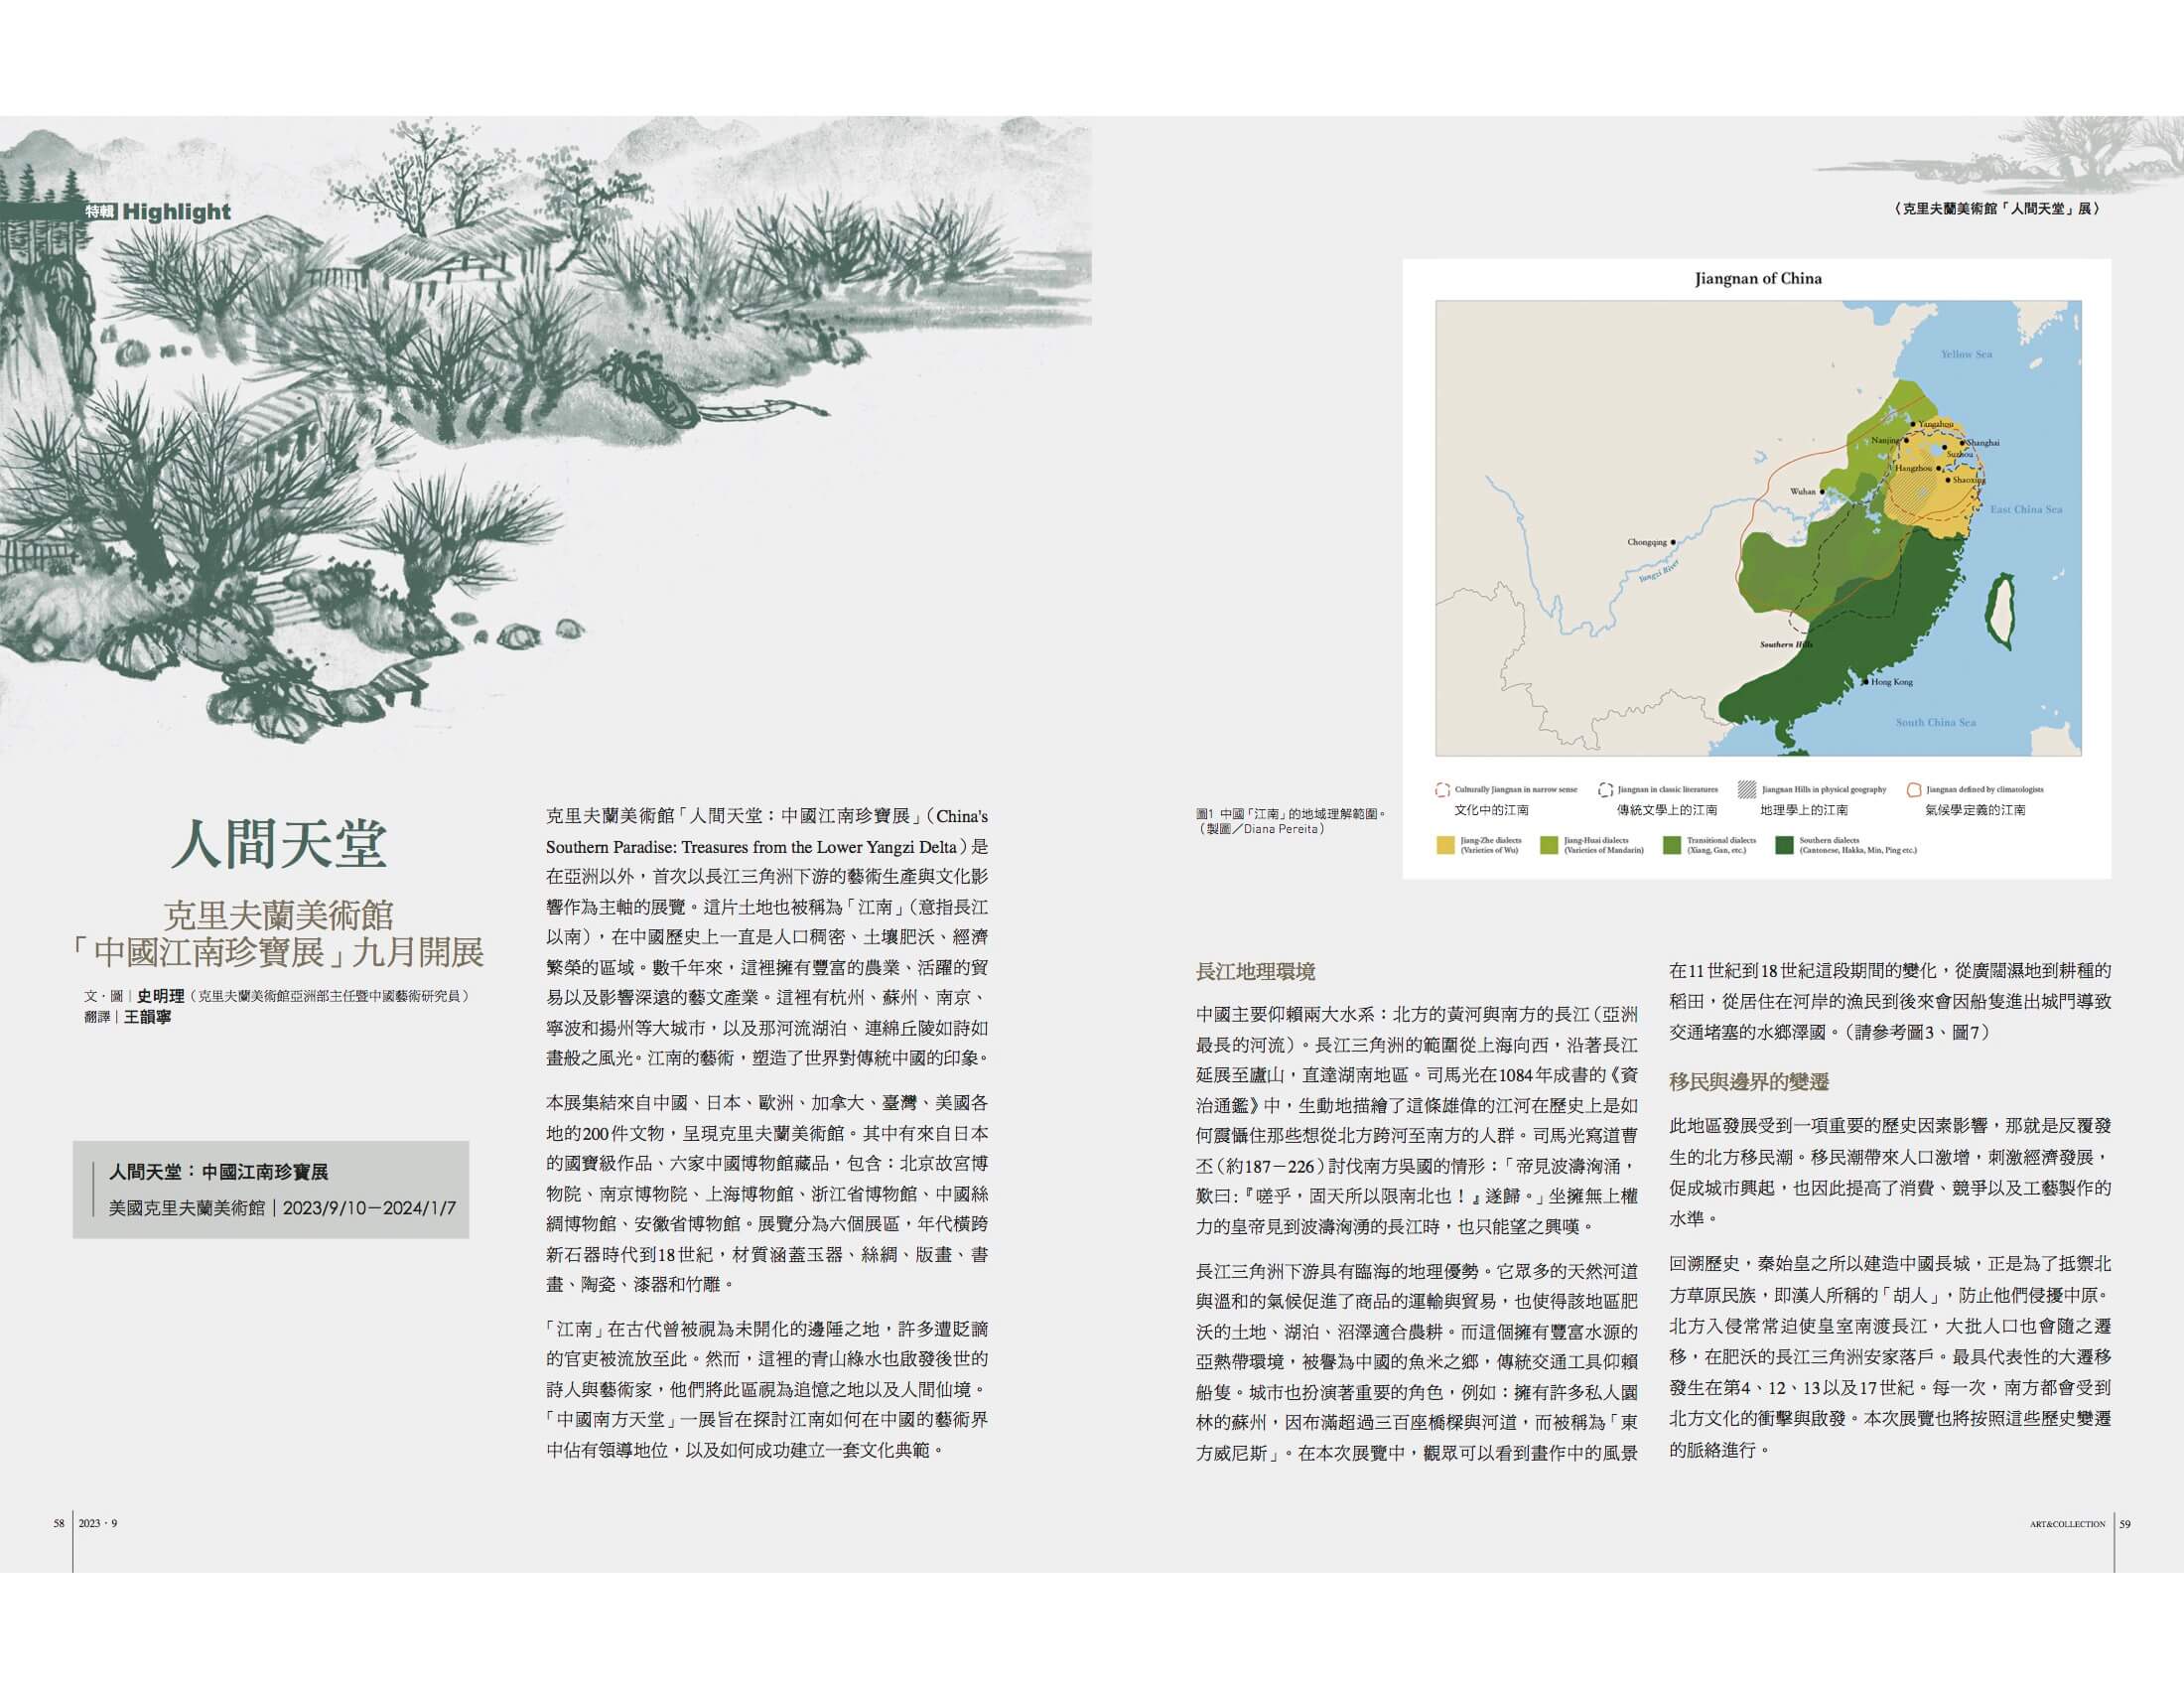The height and width of the screenshot is (1688, 2184).
Task: Click the 人間天堂 main headline
Action: [x=278, y=843]
